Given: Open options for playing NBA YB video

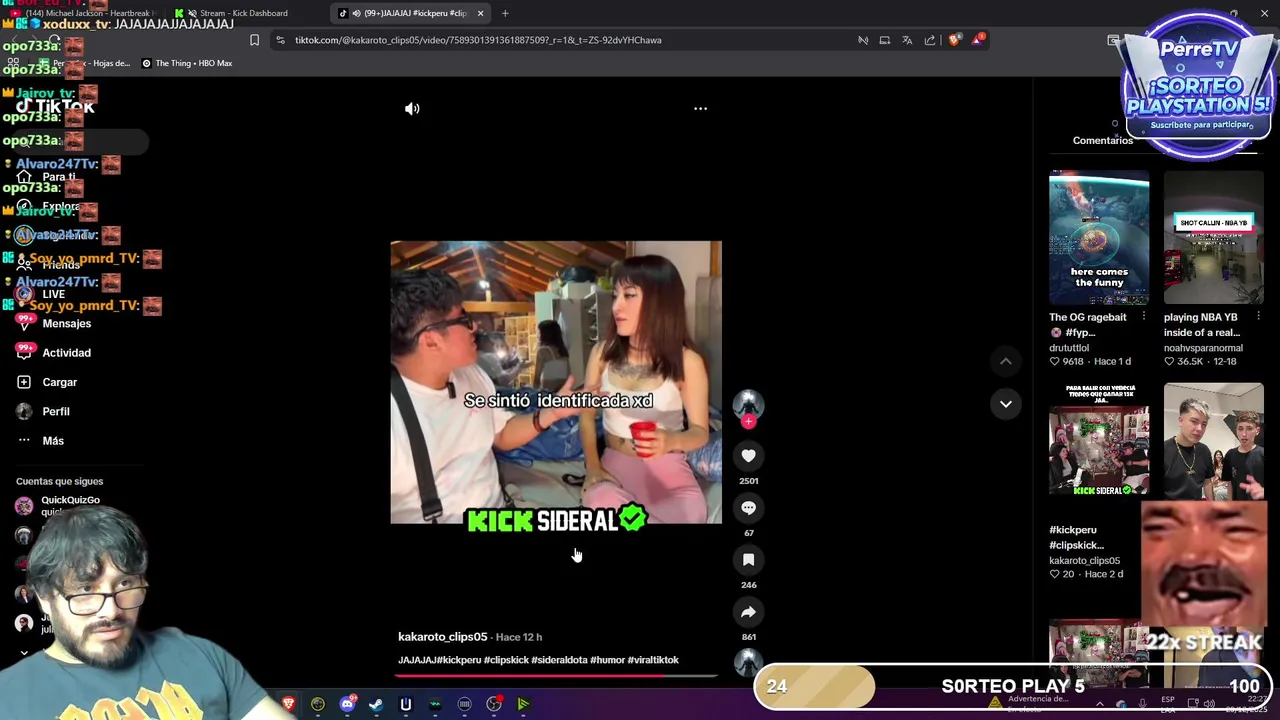Looking at the screenshot, I should tap(1258, 317).
